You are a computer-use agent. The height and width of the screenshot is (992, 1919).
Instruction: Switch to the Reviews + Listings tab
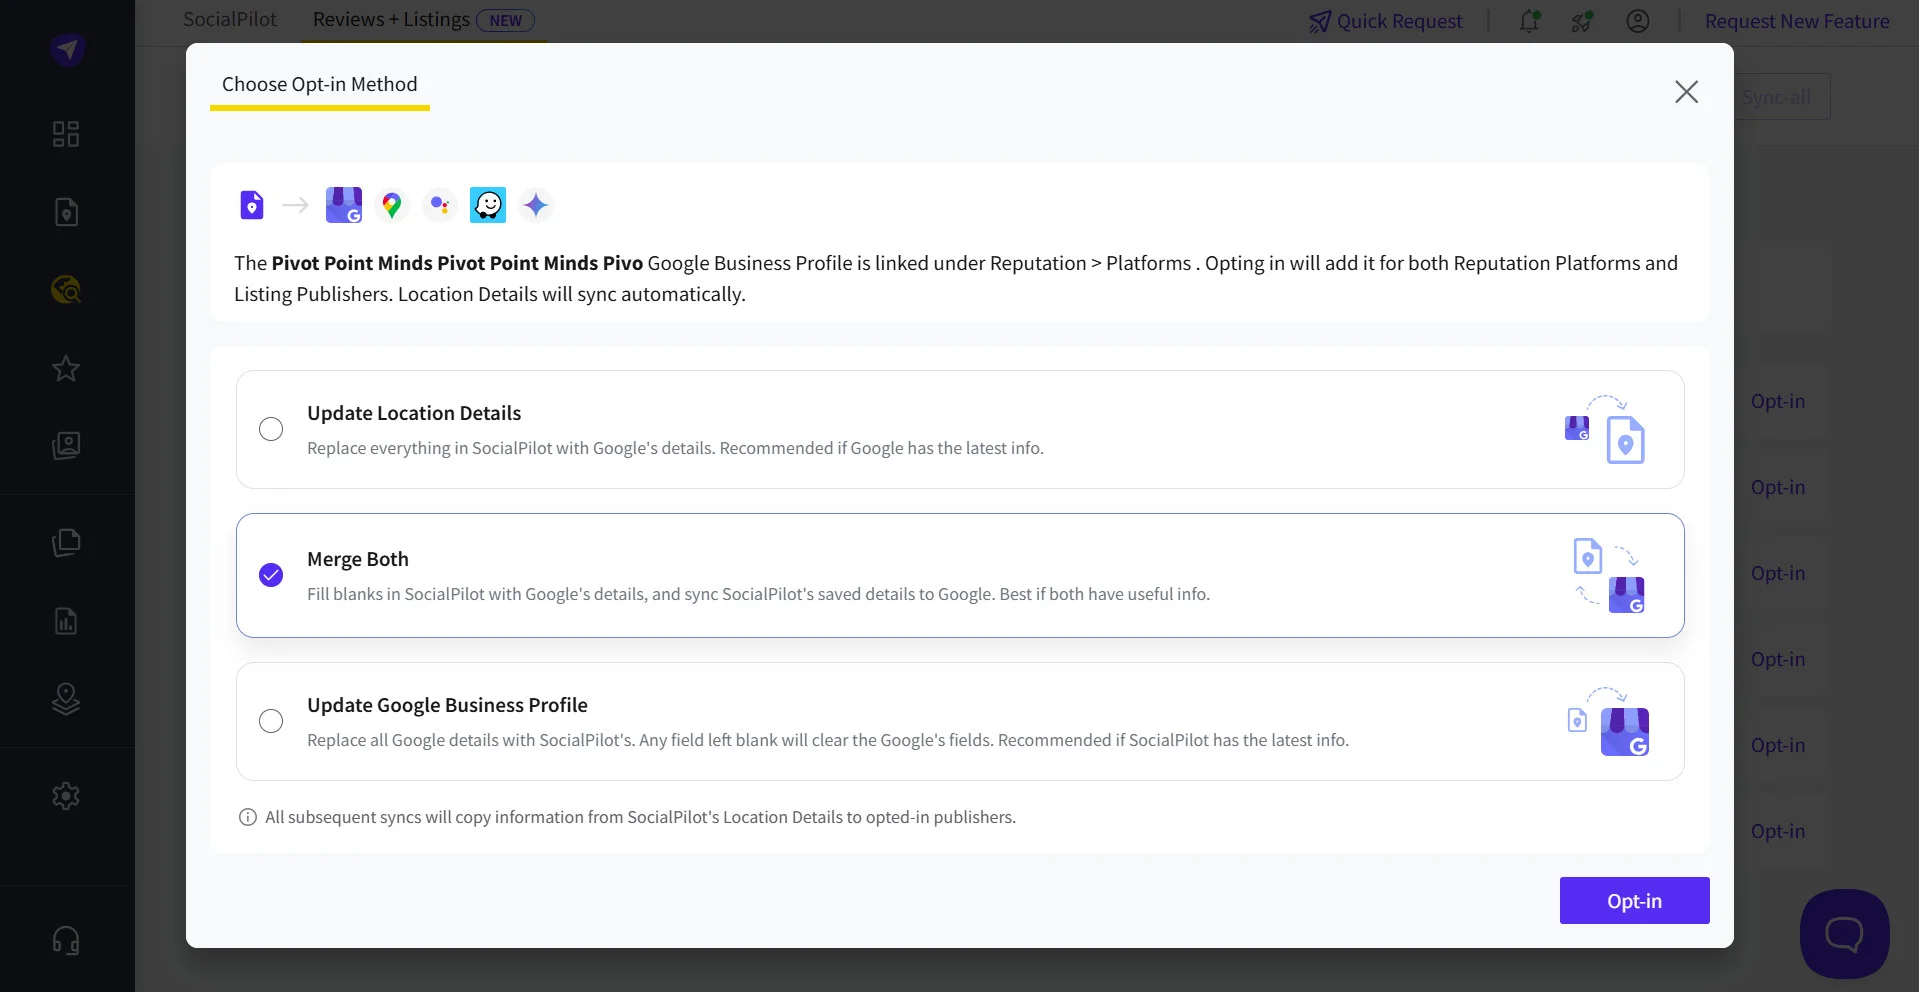[x=424, y=20]
